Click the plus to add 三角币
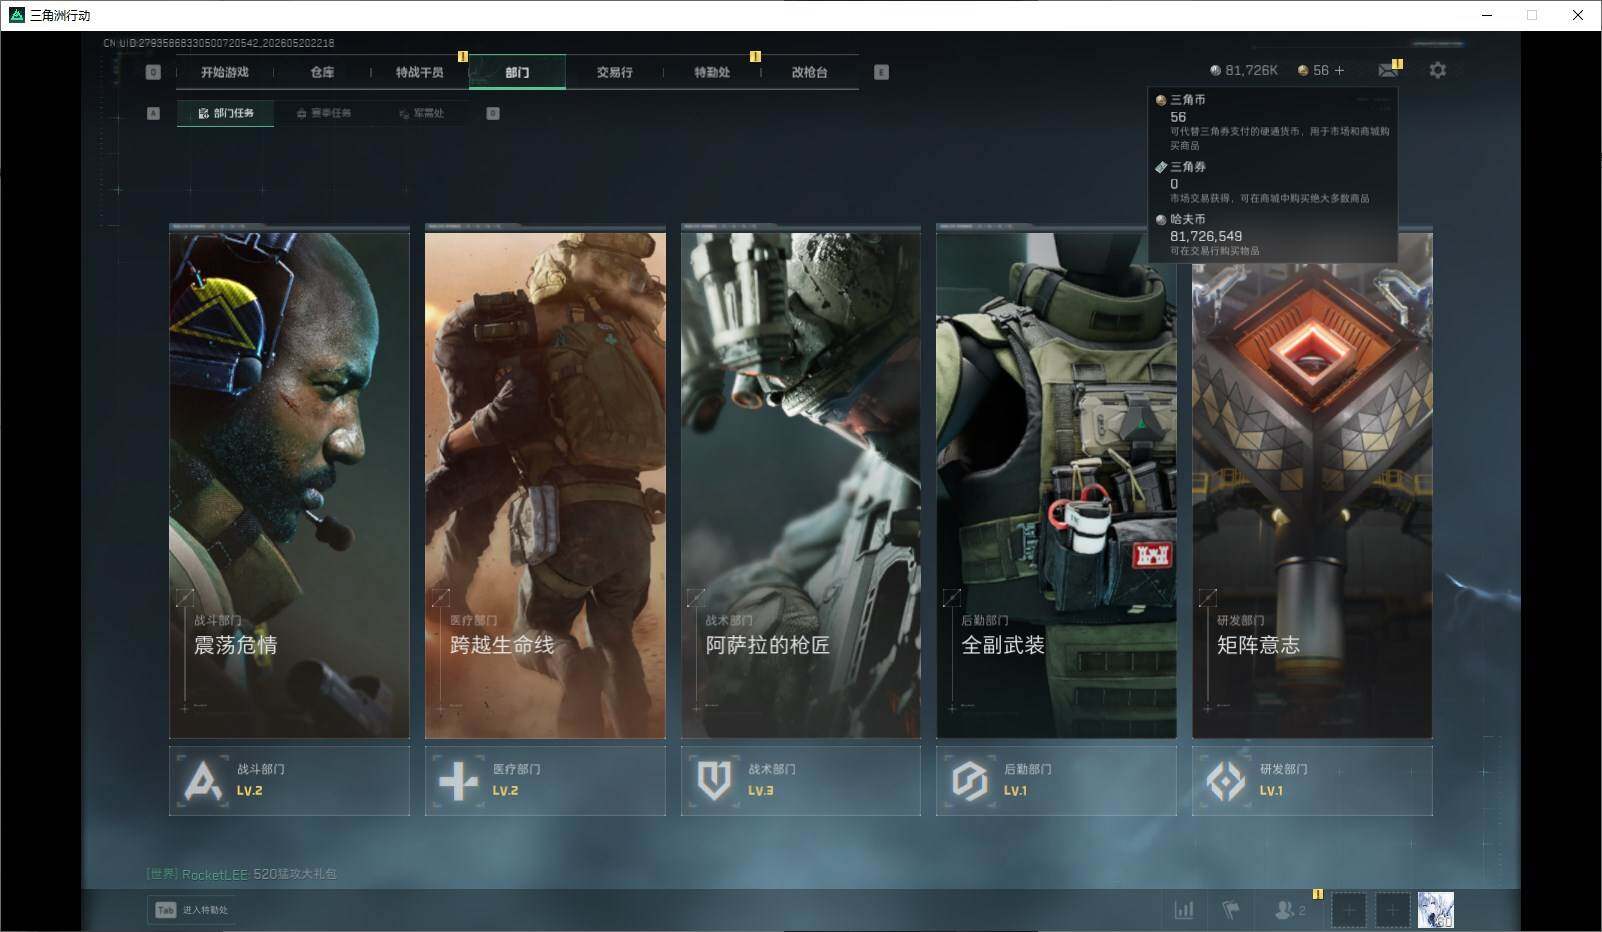 click(x=1339, y=70)
